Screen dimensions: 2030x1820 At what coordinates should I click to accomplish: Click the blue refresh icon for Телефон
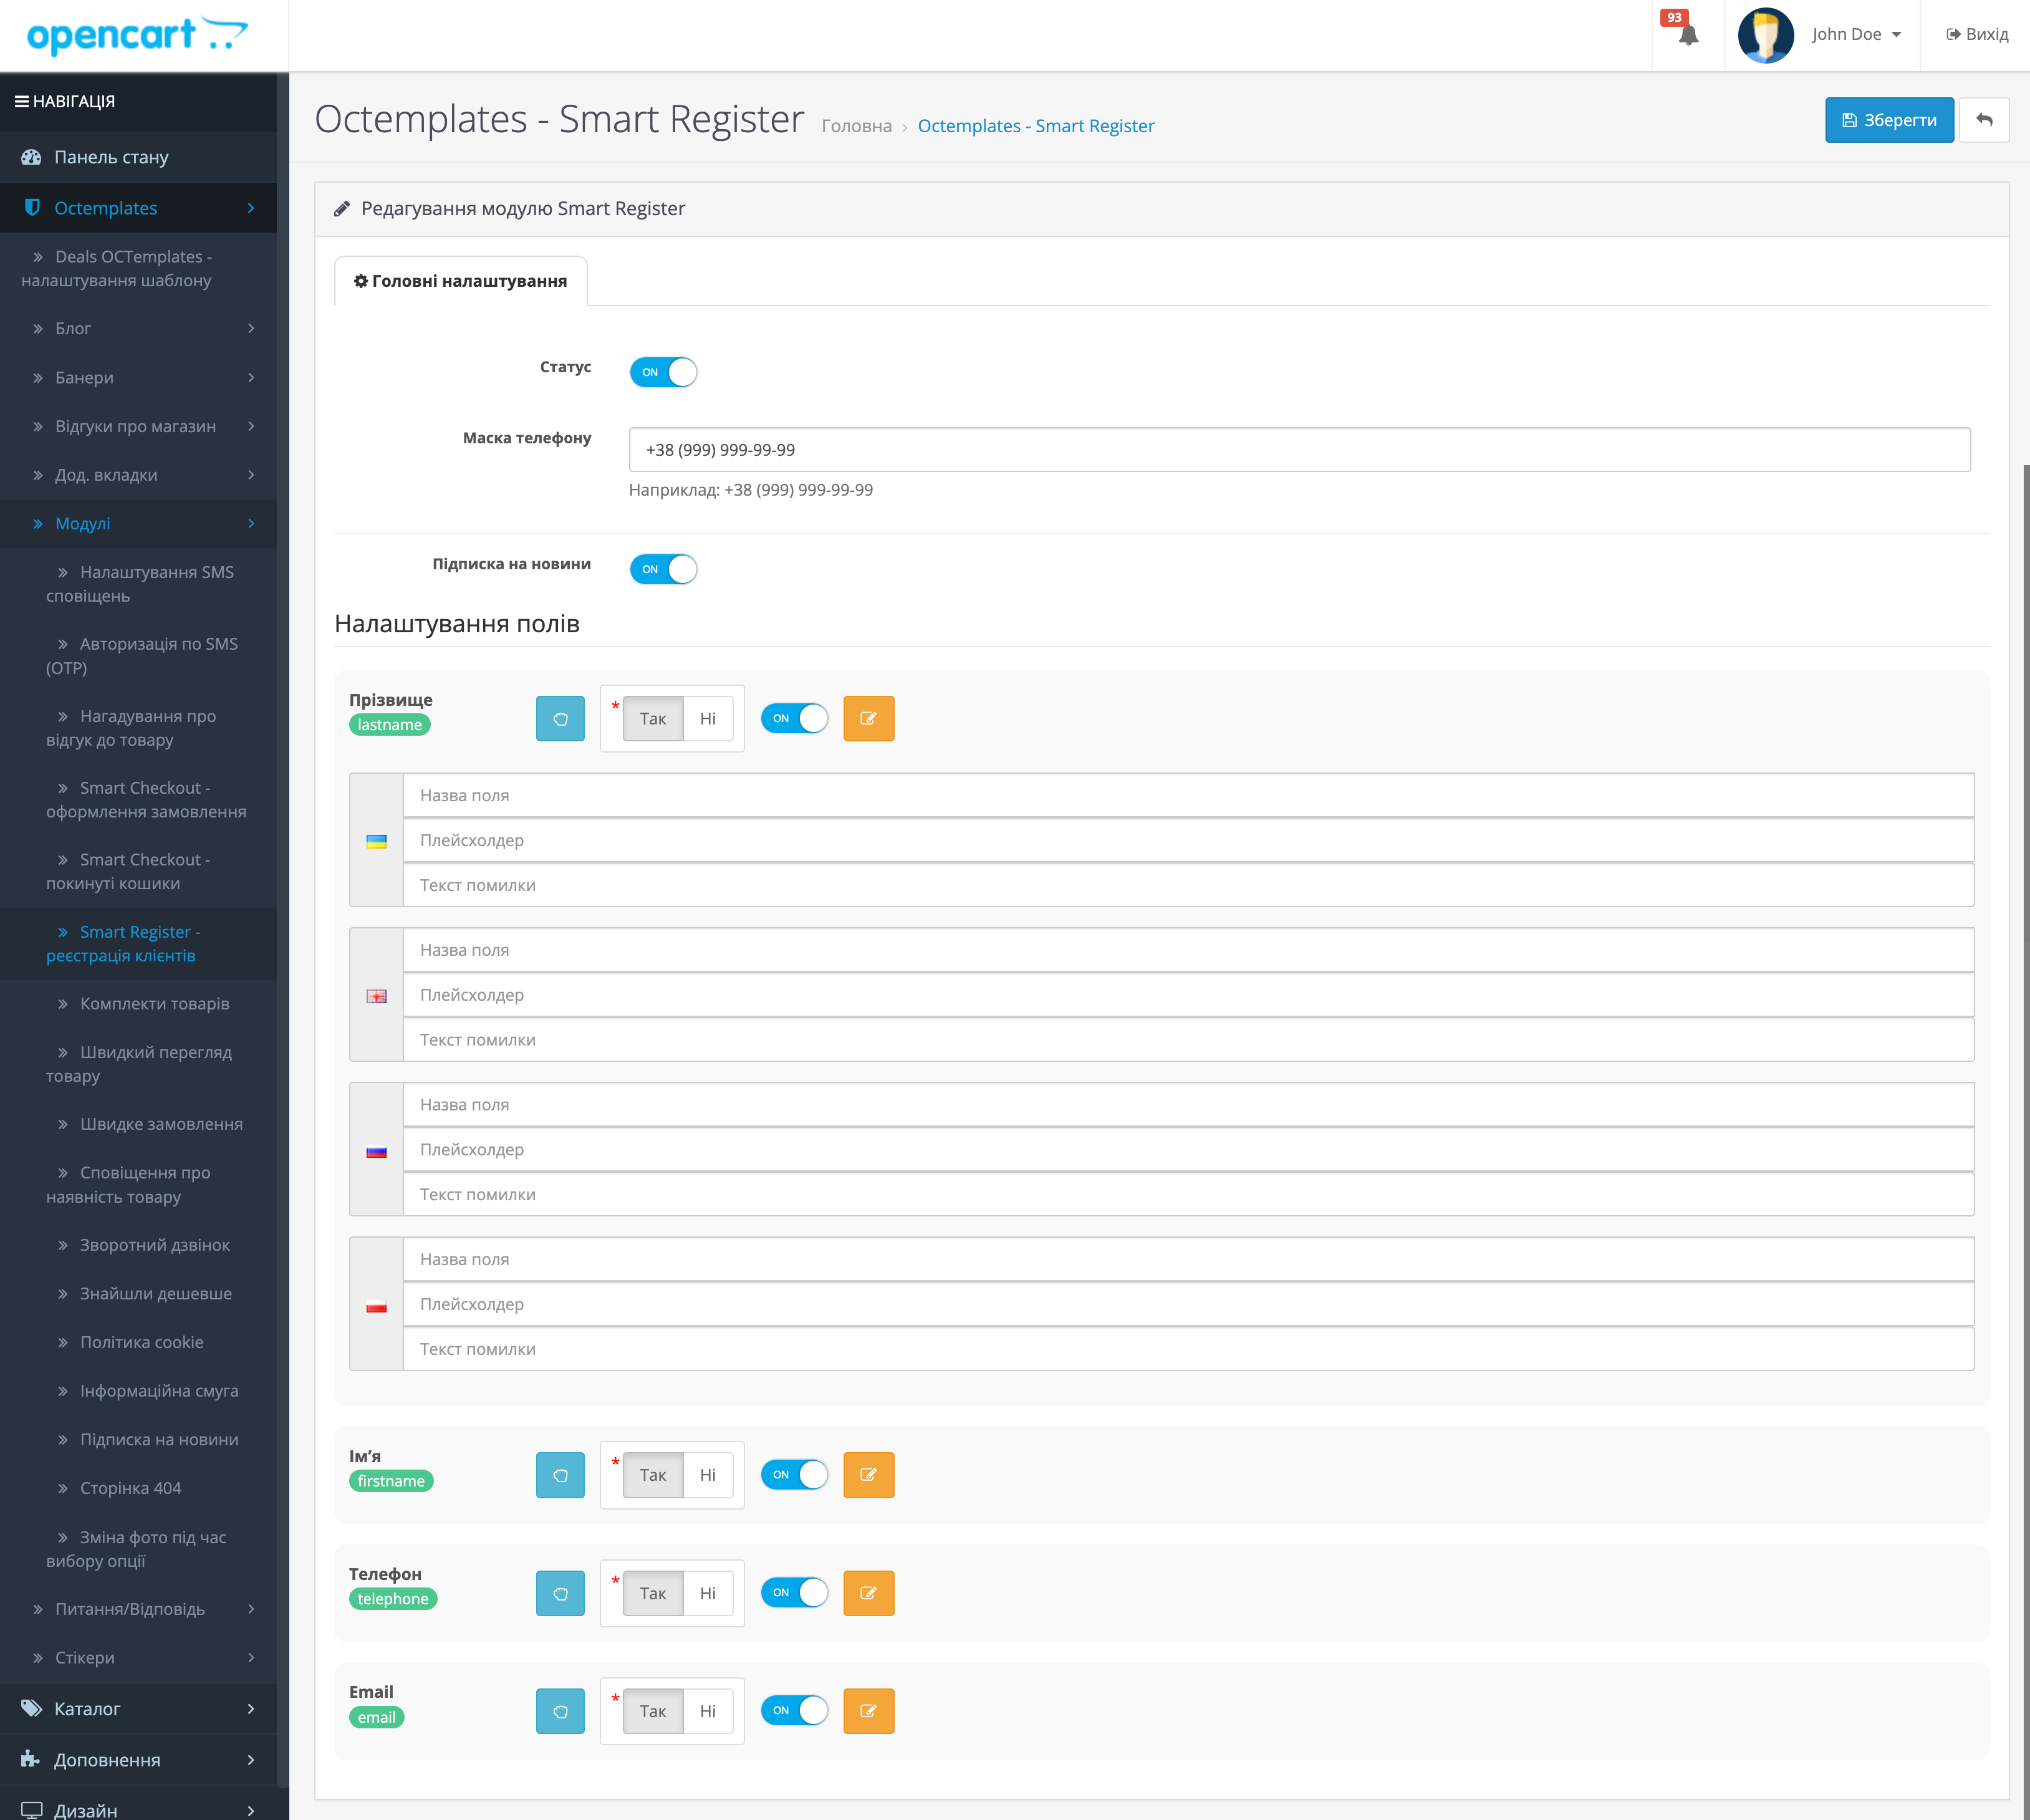click(560, 1593)
